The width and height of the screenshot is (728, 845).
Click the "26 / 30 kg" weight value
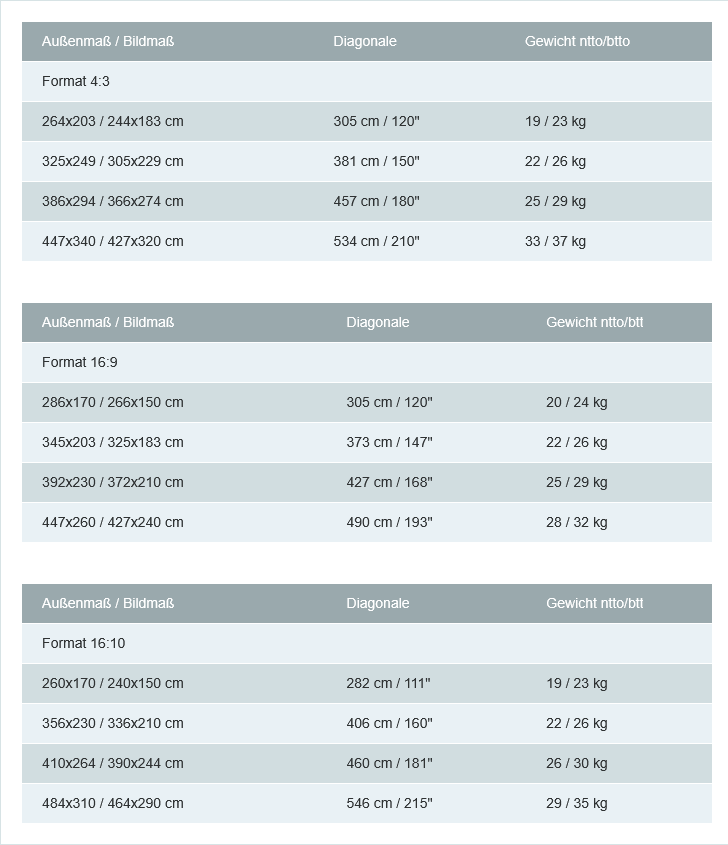click(576, 763)
